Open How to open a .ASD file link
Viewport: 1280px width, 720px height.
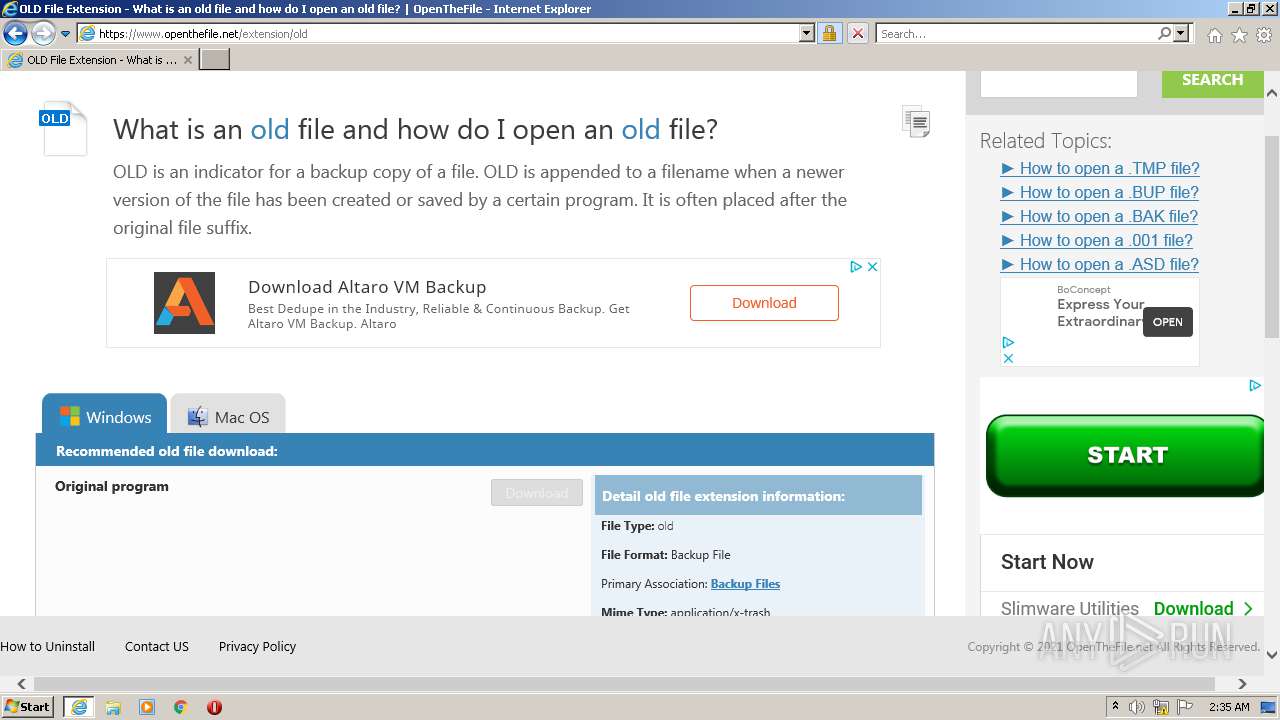(1100, 264)
